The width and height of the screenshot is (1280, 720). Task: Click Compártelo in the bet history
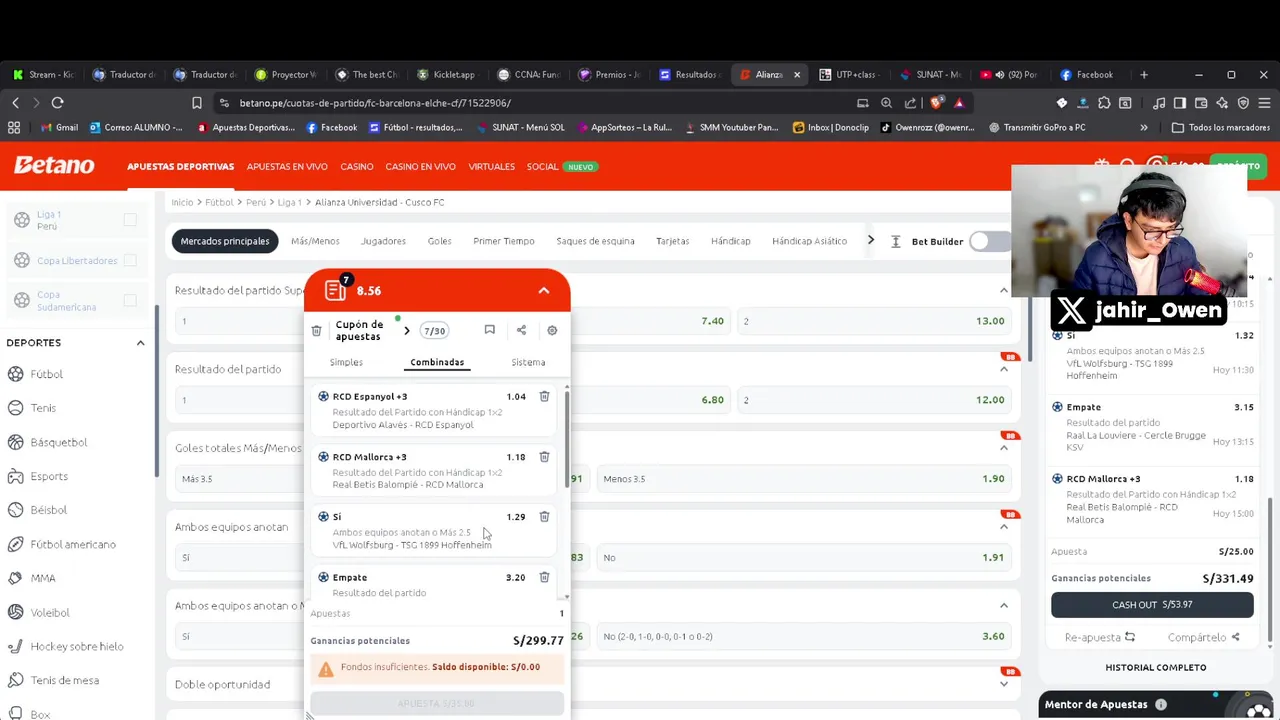1204,637
